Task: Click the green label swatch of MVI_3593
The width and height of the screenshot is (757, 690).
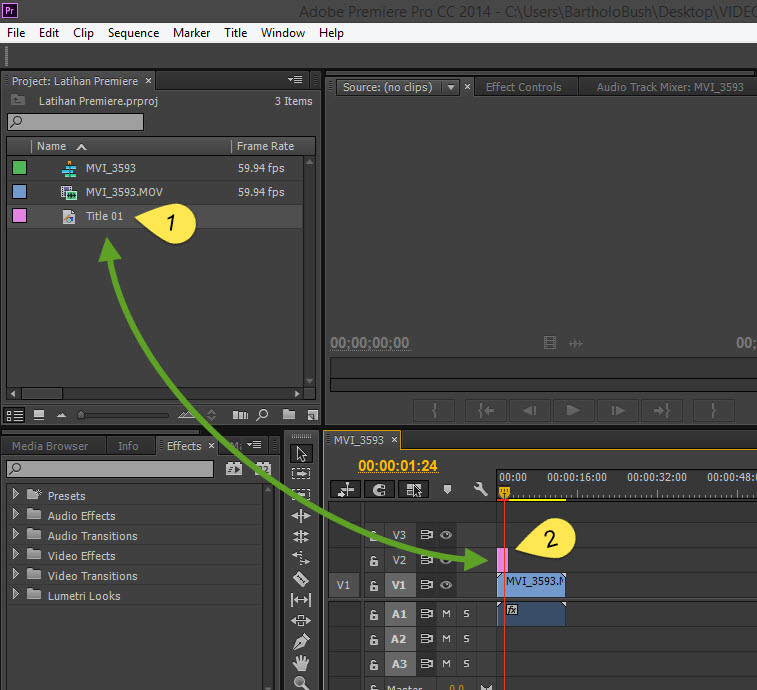Action: pyautogui.click(x=19, y=168)
